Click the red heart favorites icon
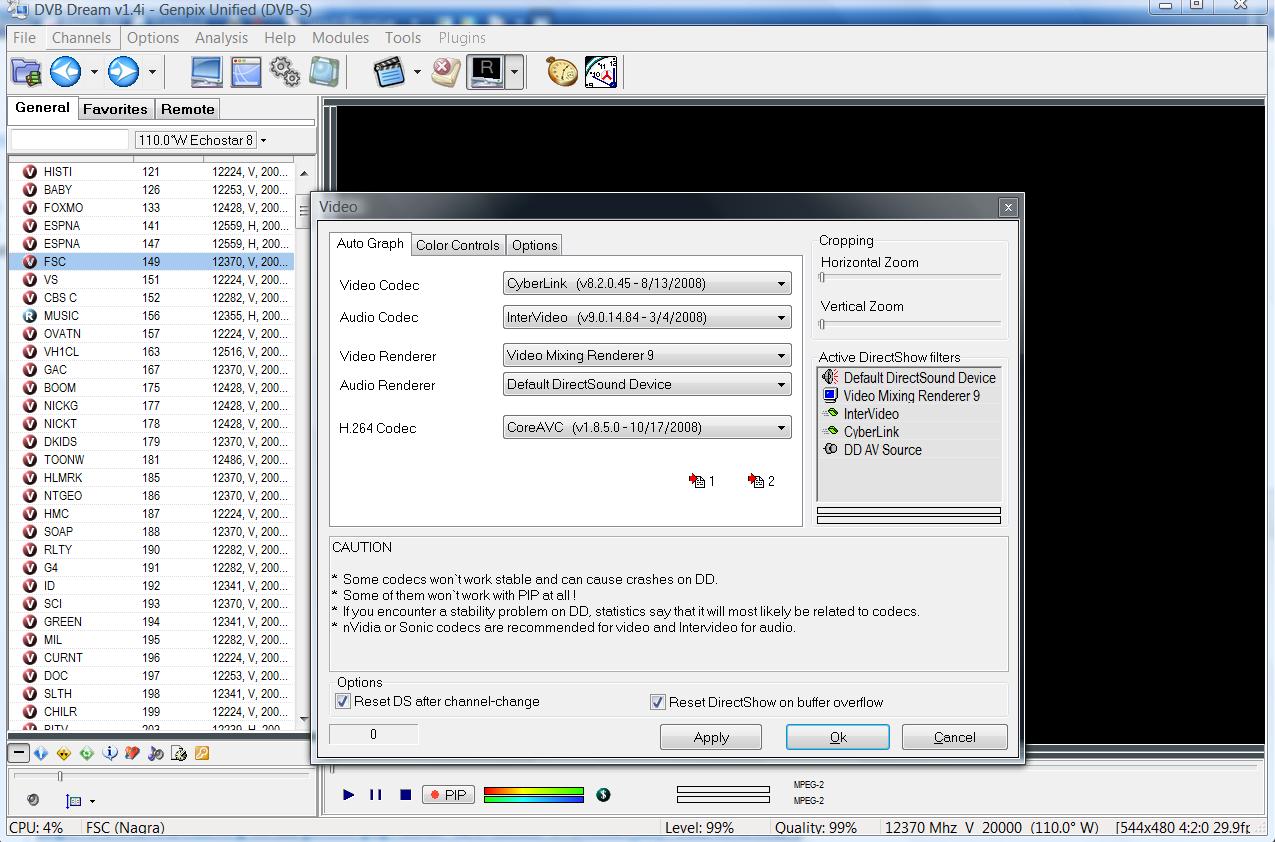Viewport: 1275px width, 842px height. pyautogui.click(x=132, y=754)
